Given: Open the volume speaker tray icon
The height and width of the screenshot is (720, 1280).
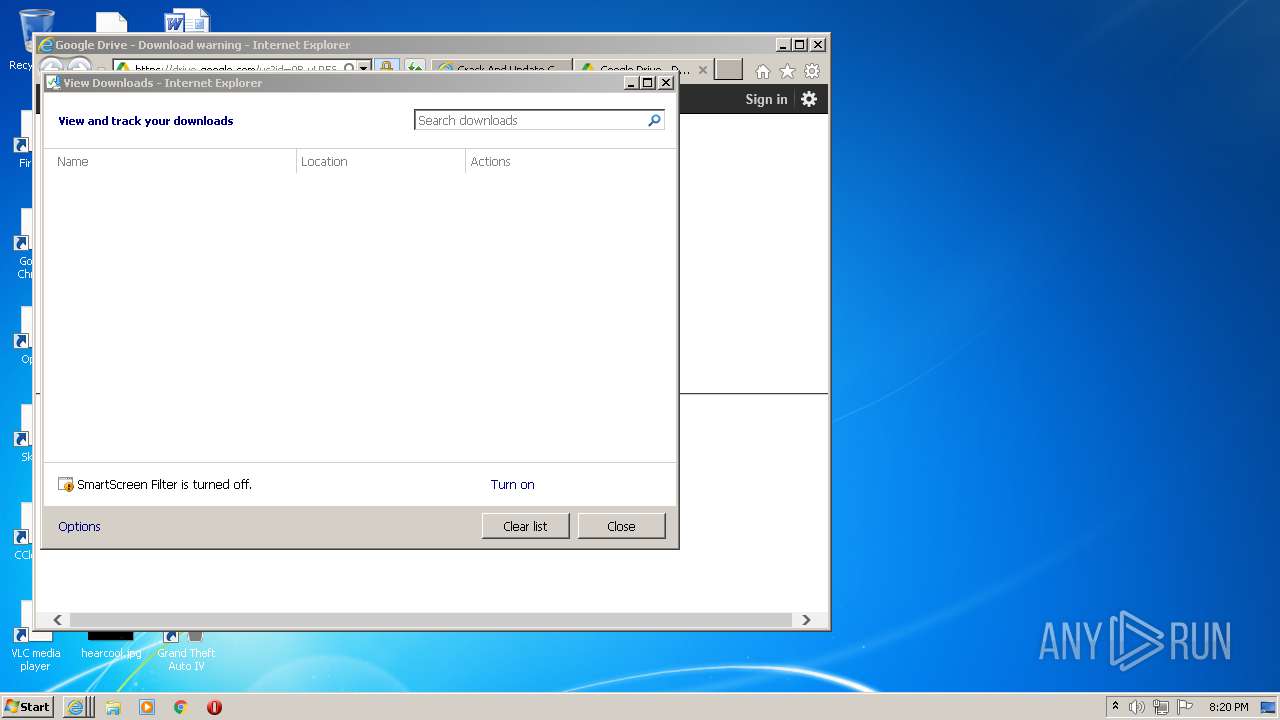Looking at the screenshot, I should point(1136,707).
